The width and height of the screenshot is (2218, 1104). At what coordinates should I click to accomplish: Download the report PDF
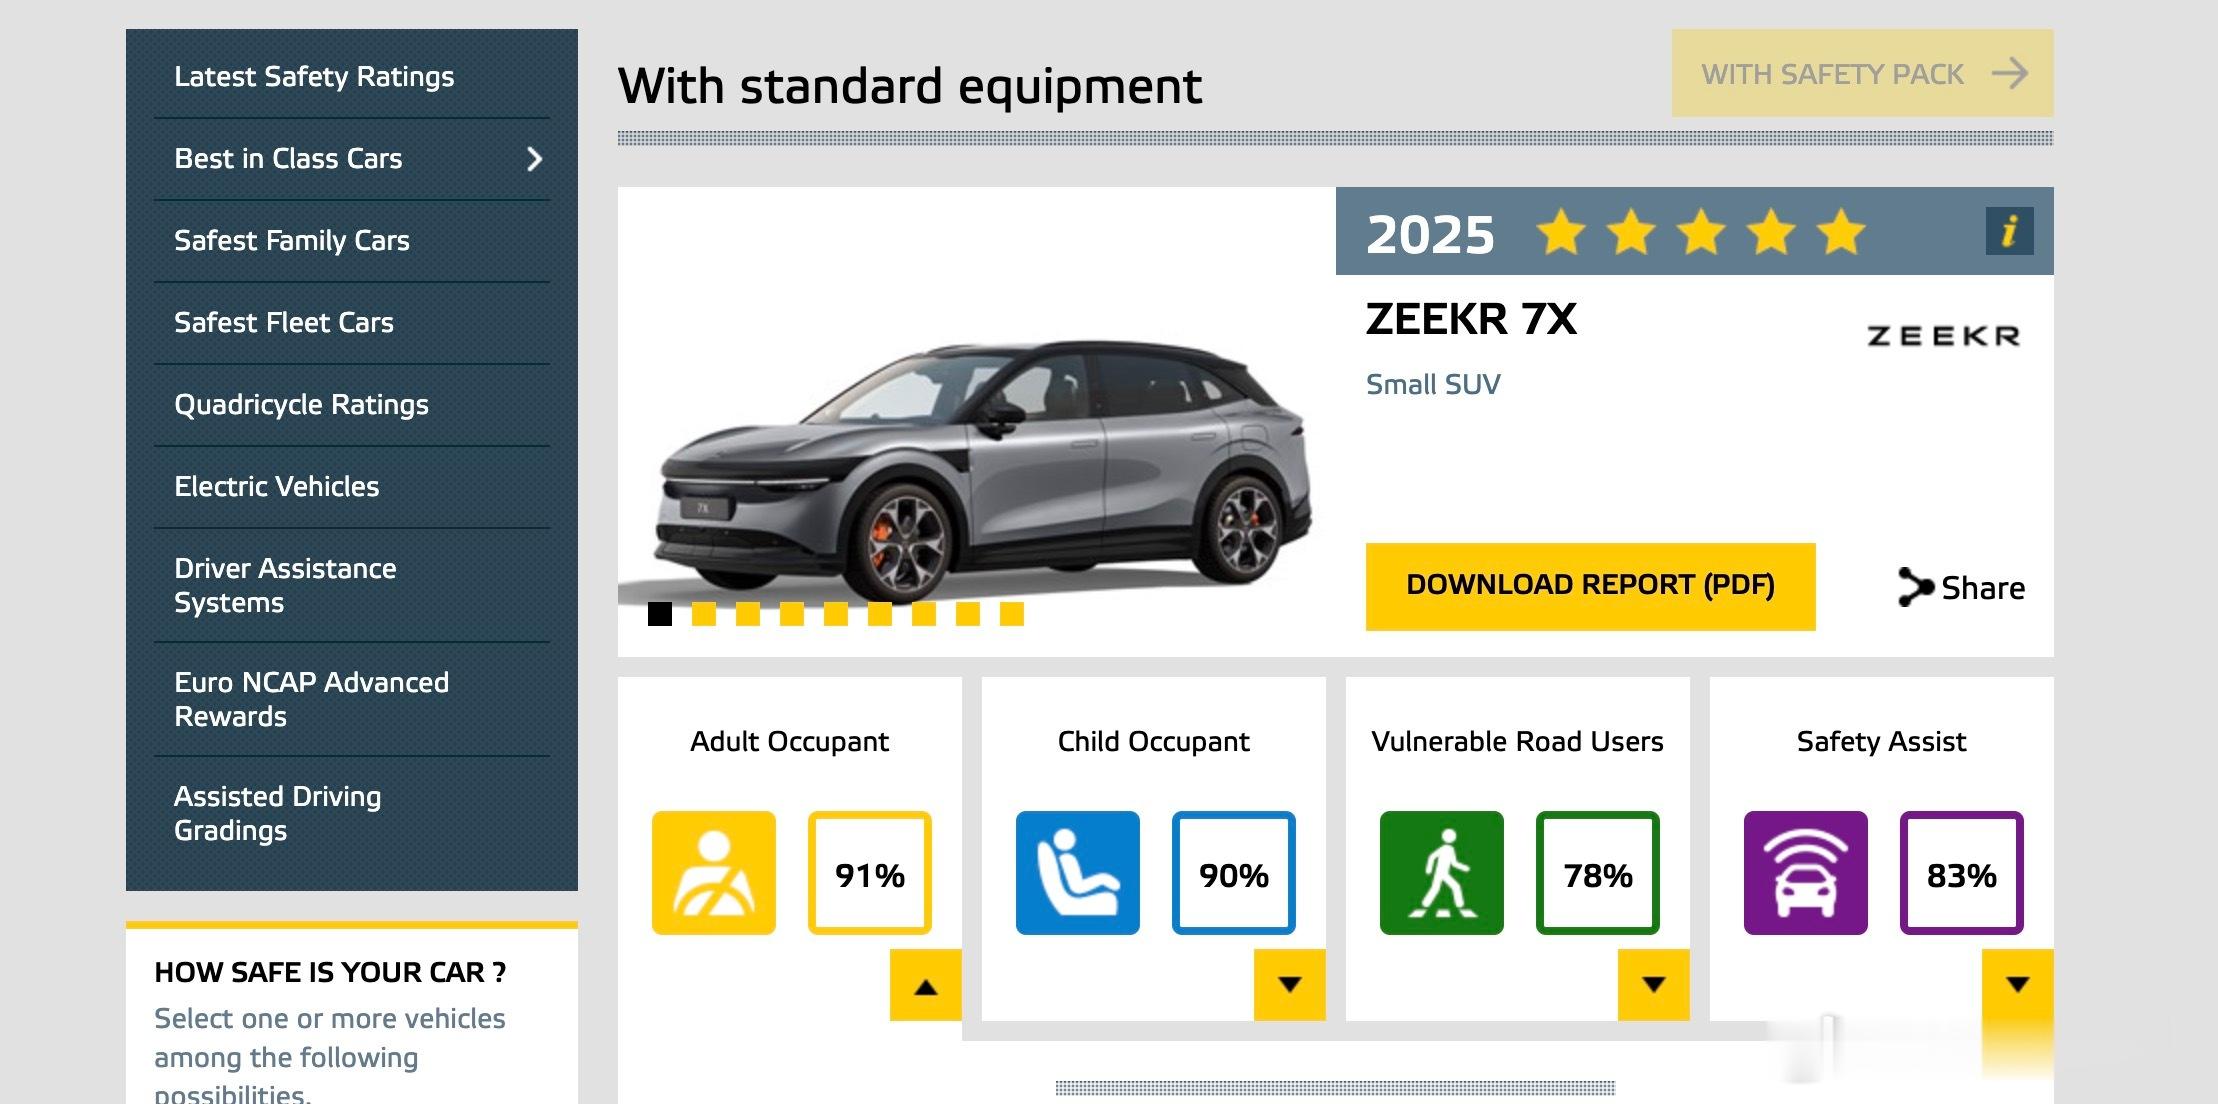(x=1590, y=586)
